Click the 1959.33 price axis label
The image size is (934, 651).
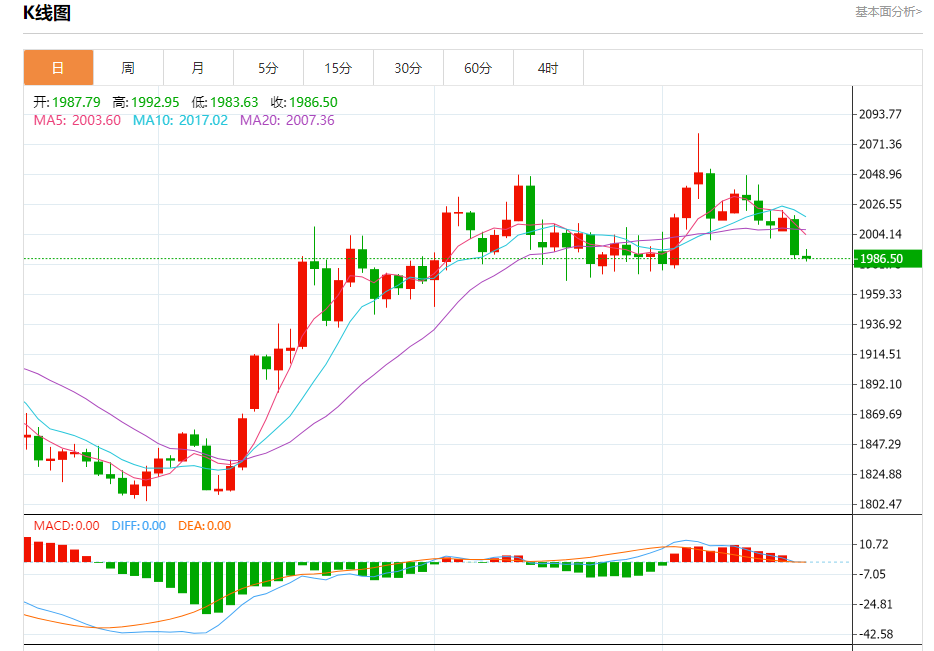click(x=880, y=294)
